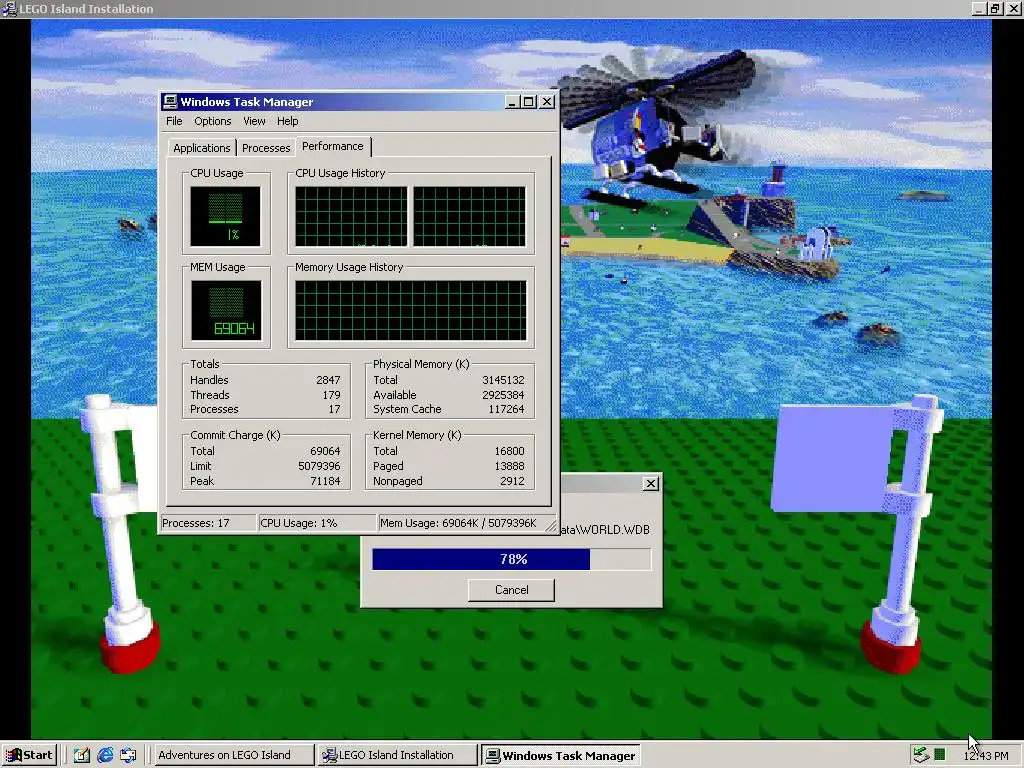Click Kernel Memory Paged value 13888
This screenshot has width=1024, height=768.
click(509, 466)
